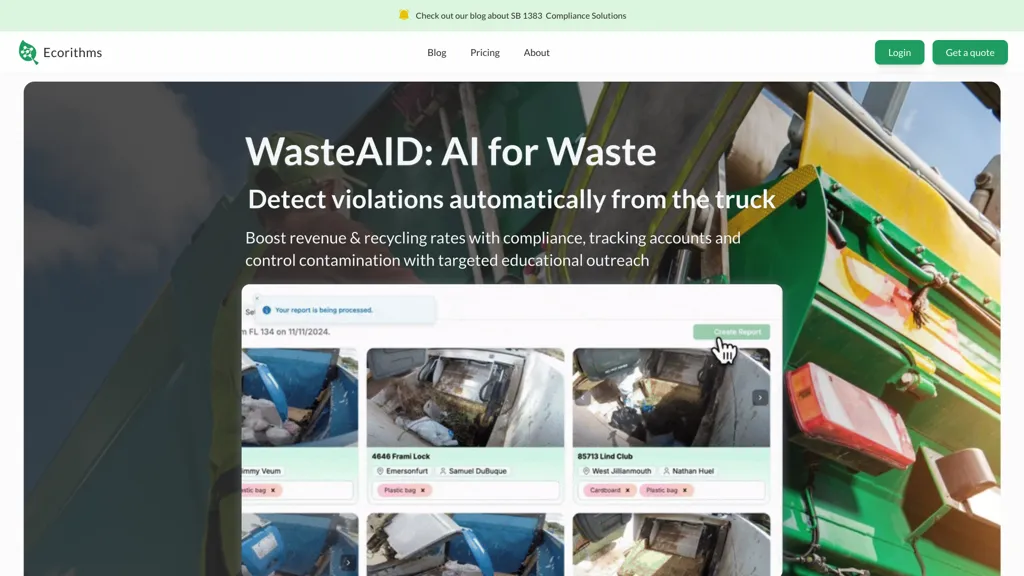Remove Cardboard tag from 85713 Lind Club
This screenshot has width=1024, height=576.
click(628, 490)
